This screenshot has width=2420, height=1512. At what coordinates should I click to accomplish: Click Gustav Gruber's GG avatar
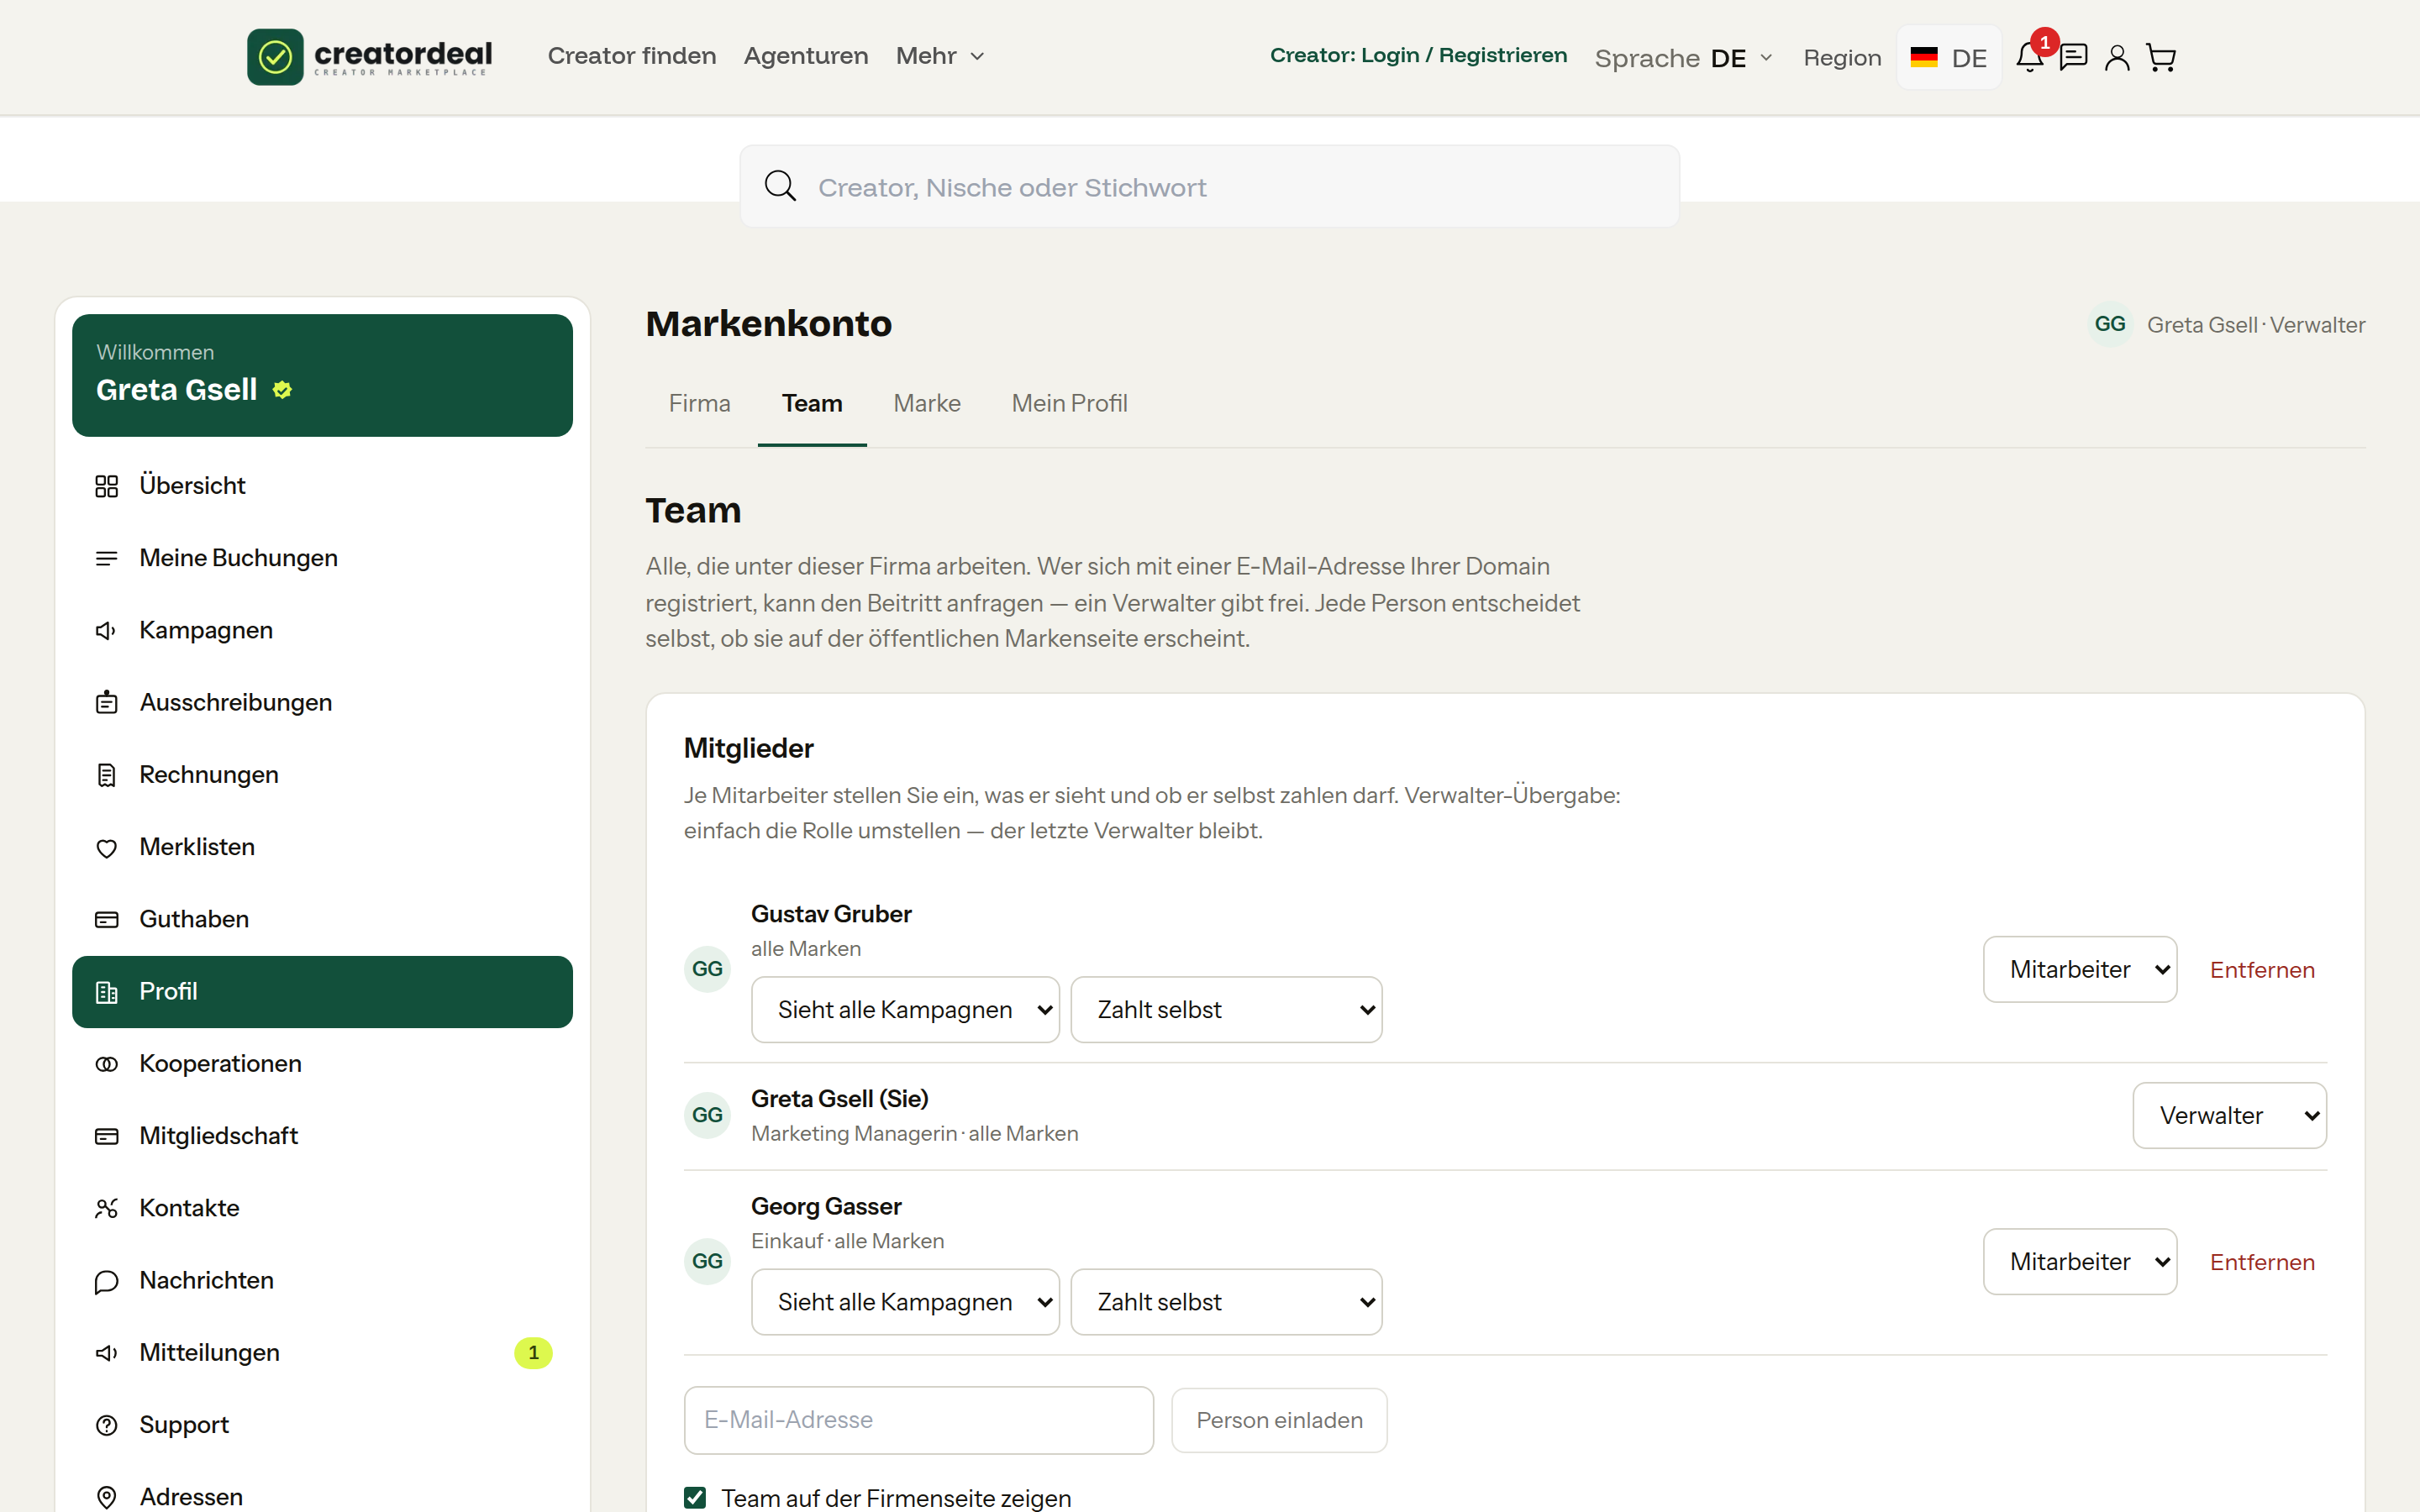[707, 969]
